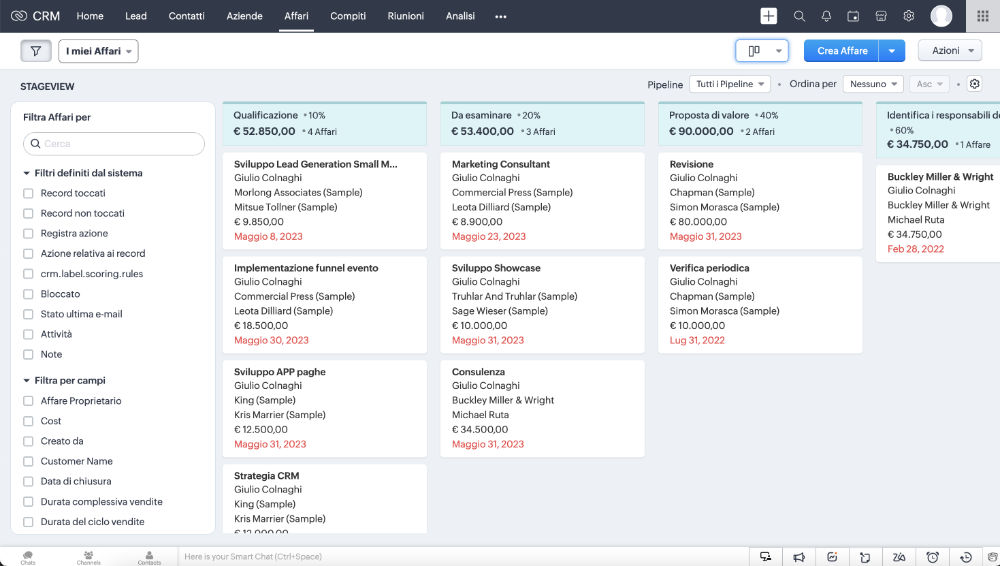
Task: Open the quick create plus icon
Action: (x=768, y=16)
